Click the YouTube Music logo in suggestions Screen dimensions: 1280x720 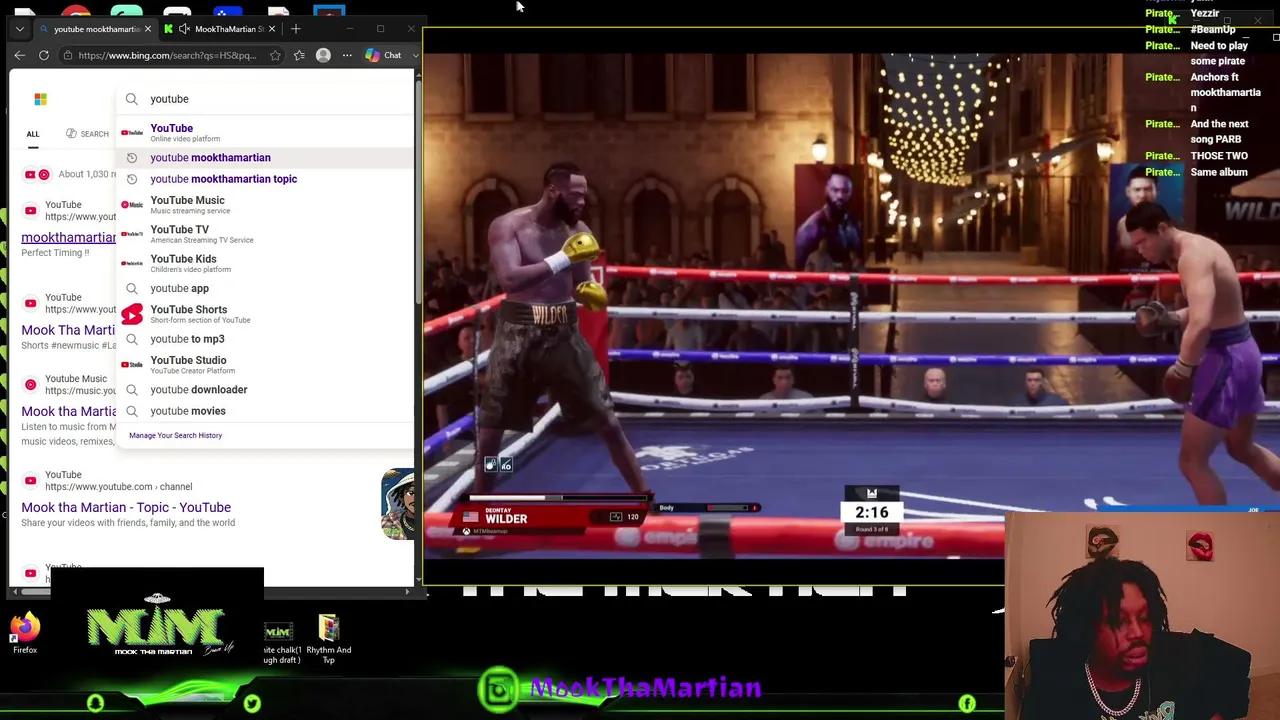[132, 204]
